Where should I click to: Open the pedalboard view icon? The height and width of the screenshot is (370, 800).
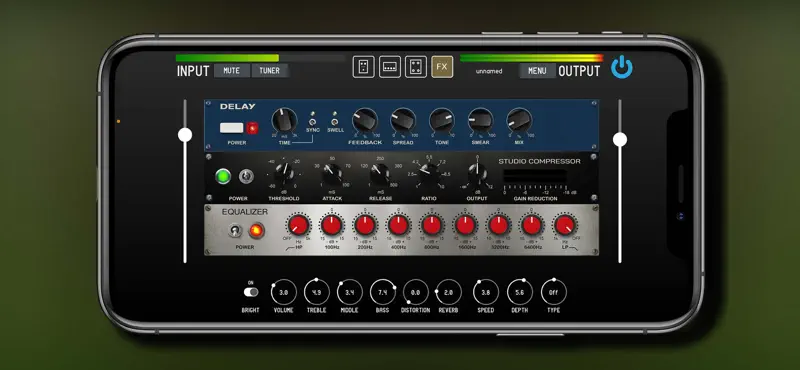point(363,67)
